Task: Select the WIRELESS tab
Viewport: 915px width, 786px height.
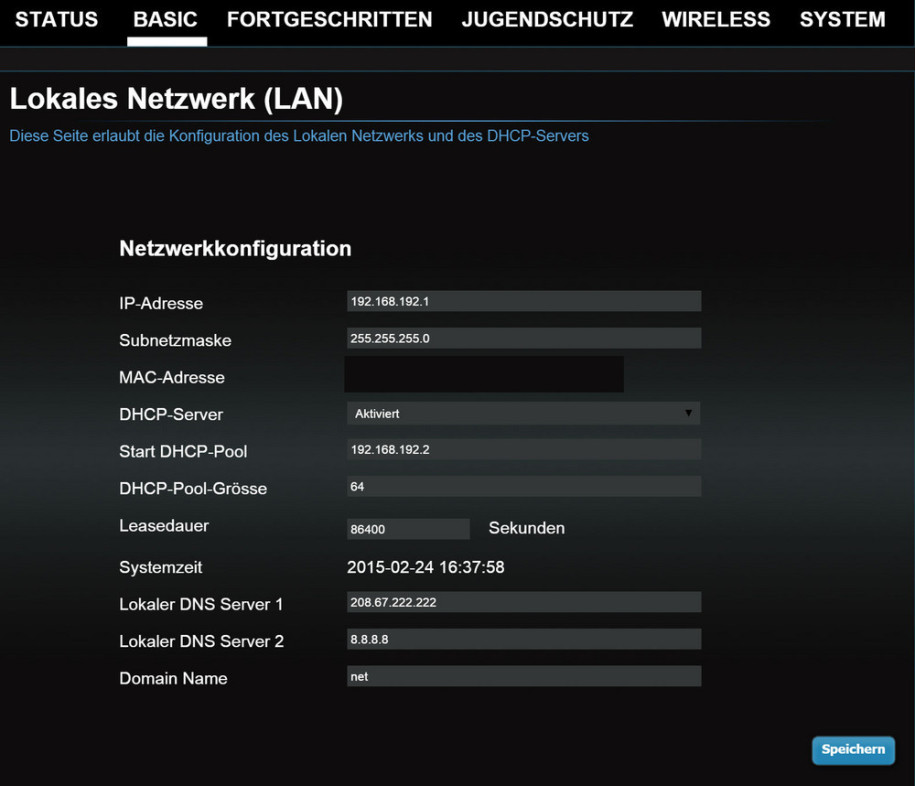Action: point(716,19)
